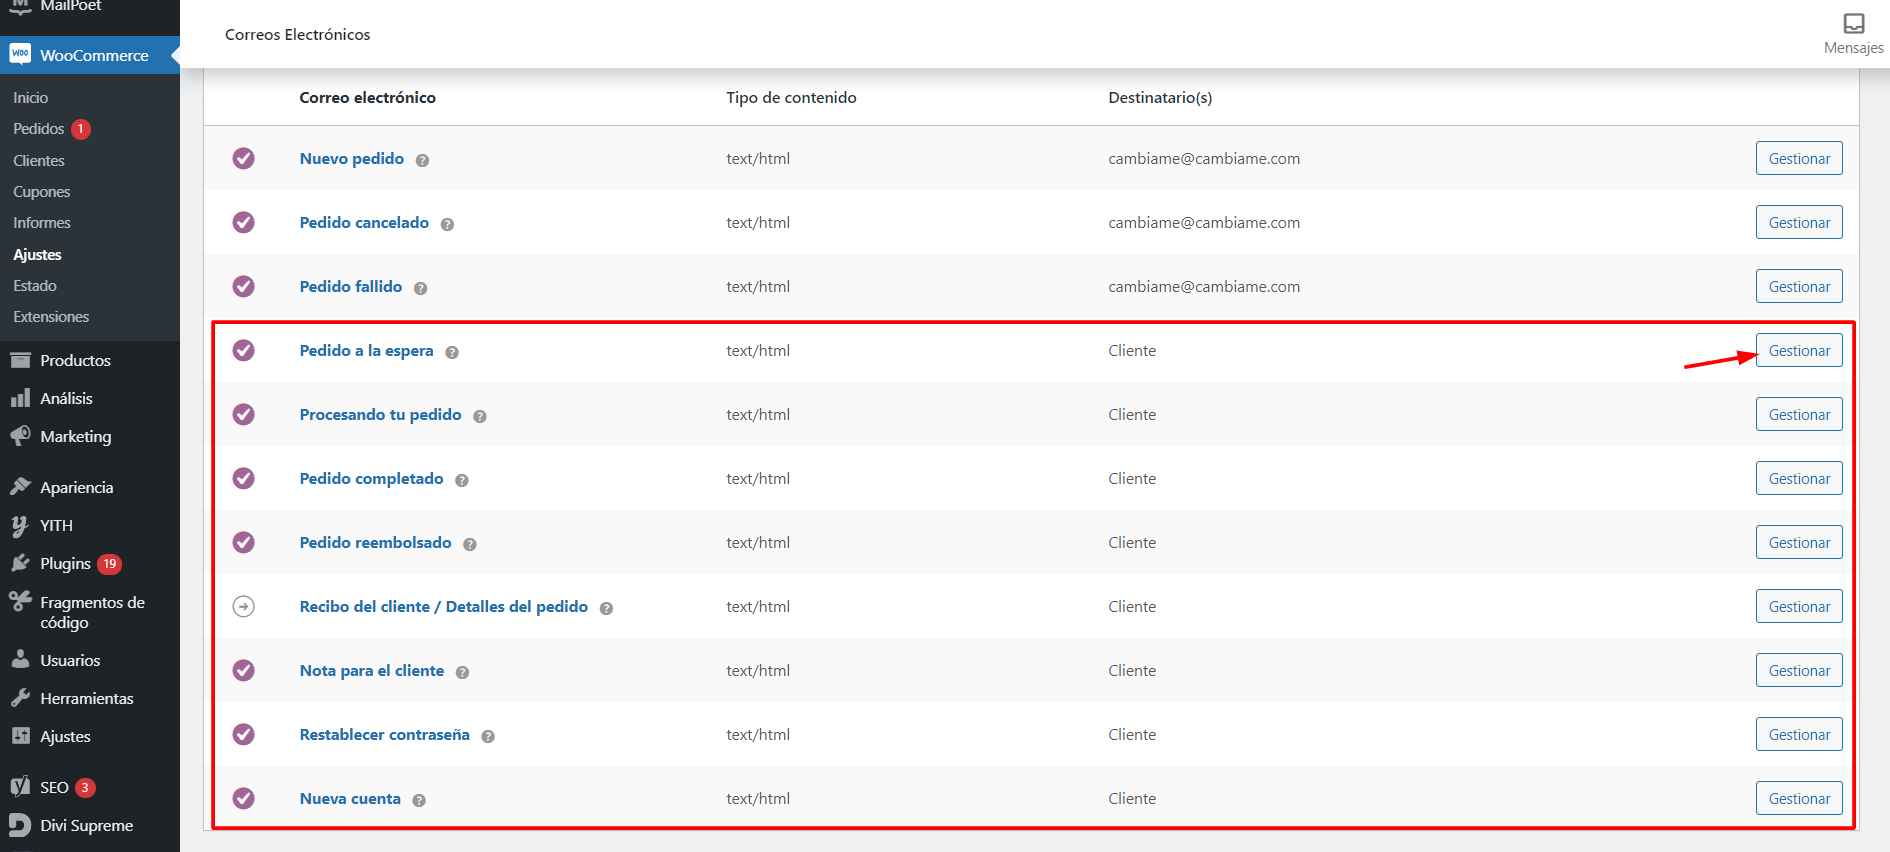Viewport: 1890px width, 852px height.
Task: Click the Plugins update badge 19
Action: [x=110, y=564]
